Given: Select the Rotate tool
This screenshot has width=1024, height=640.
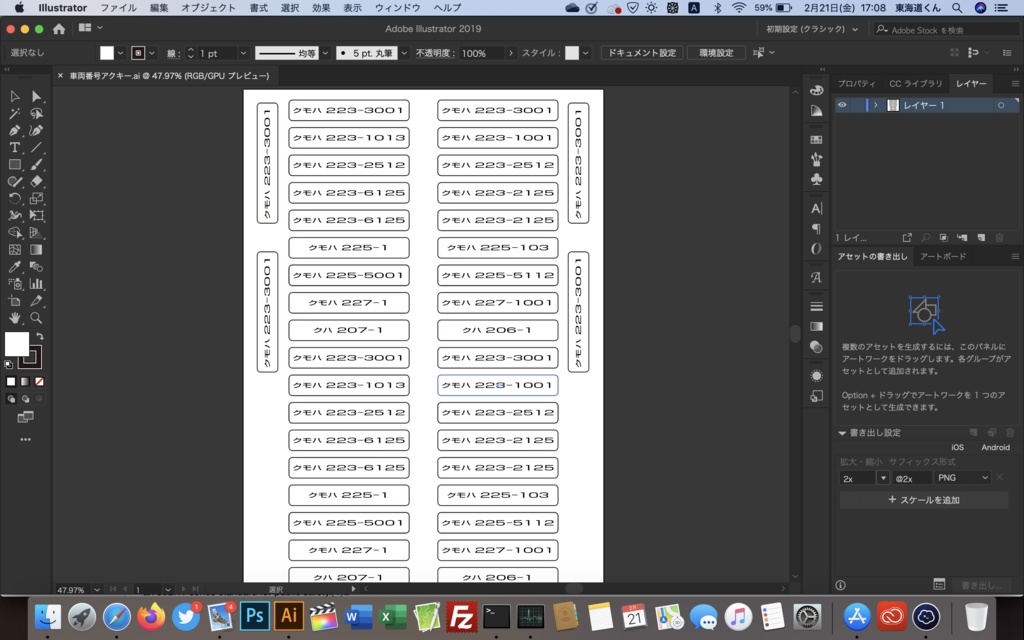Looking at the screenshot, I should [x=14, y=199].
